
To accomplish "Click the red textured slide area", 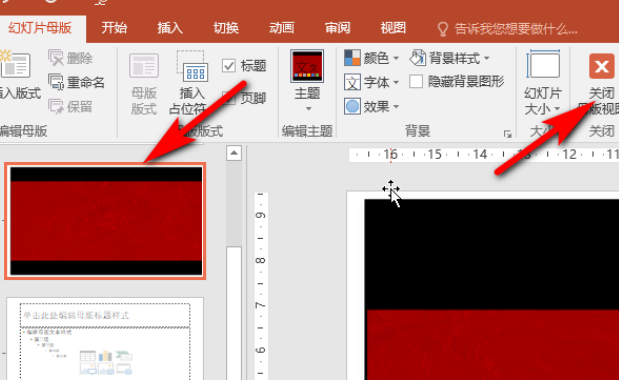I will coord(493,345).
